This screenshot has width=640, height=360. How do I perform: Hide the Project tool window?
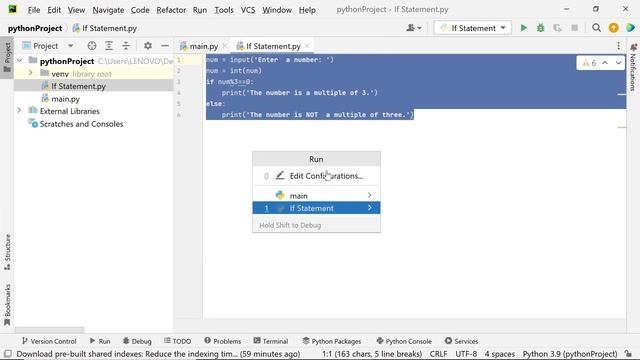[165, 46]
